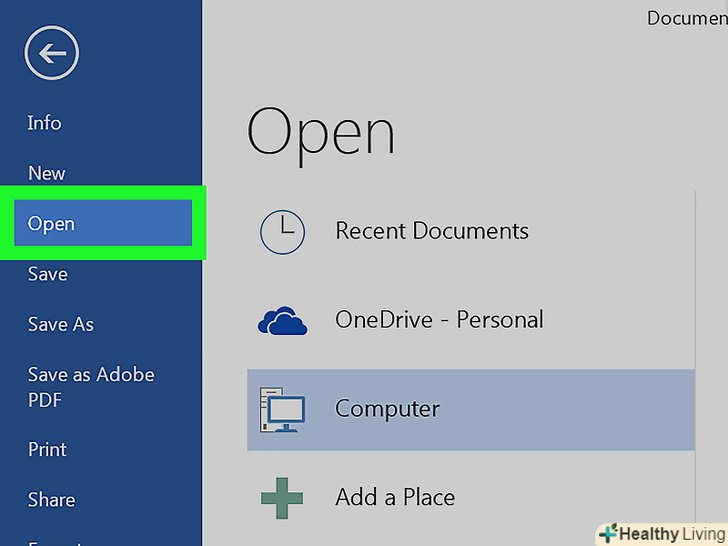Image resolution: width=728 pixels, height=546 pixels.
Task: Select the Recent Documents label
Action: point(432,231)
